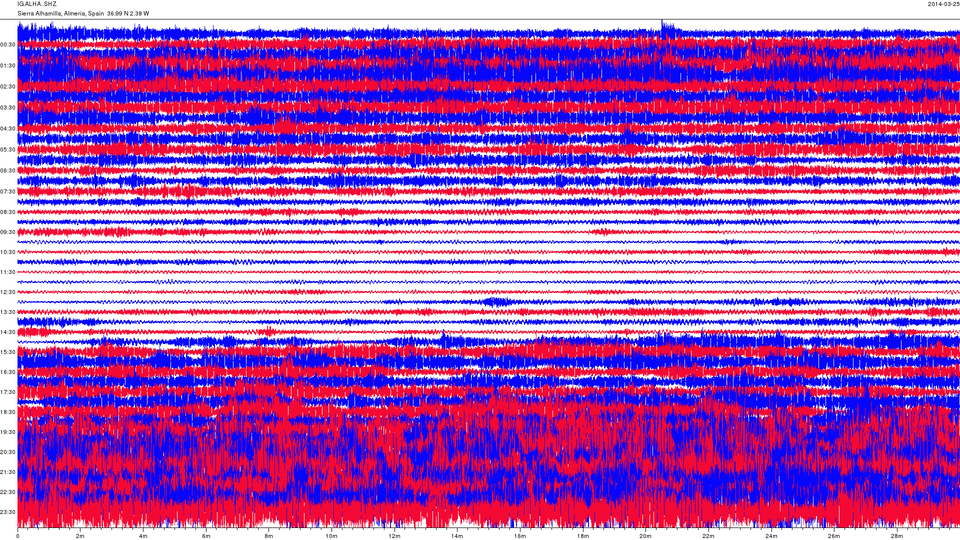Click the station code 'IG.ALHA..SHZ' header
The height and width of the screenshot is (540, 960).
37,4
